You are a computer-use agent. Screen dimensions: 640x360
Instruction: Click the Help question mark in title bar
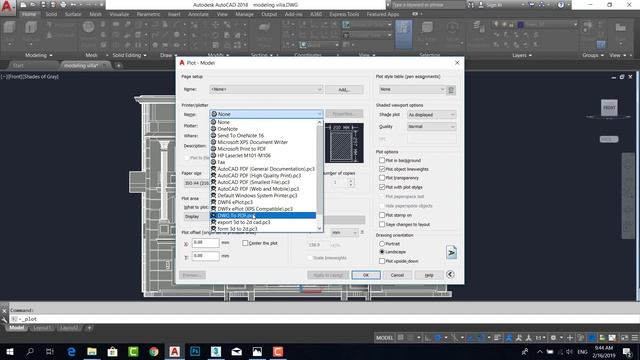coord(561,5)
